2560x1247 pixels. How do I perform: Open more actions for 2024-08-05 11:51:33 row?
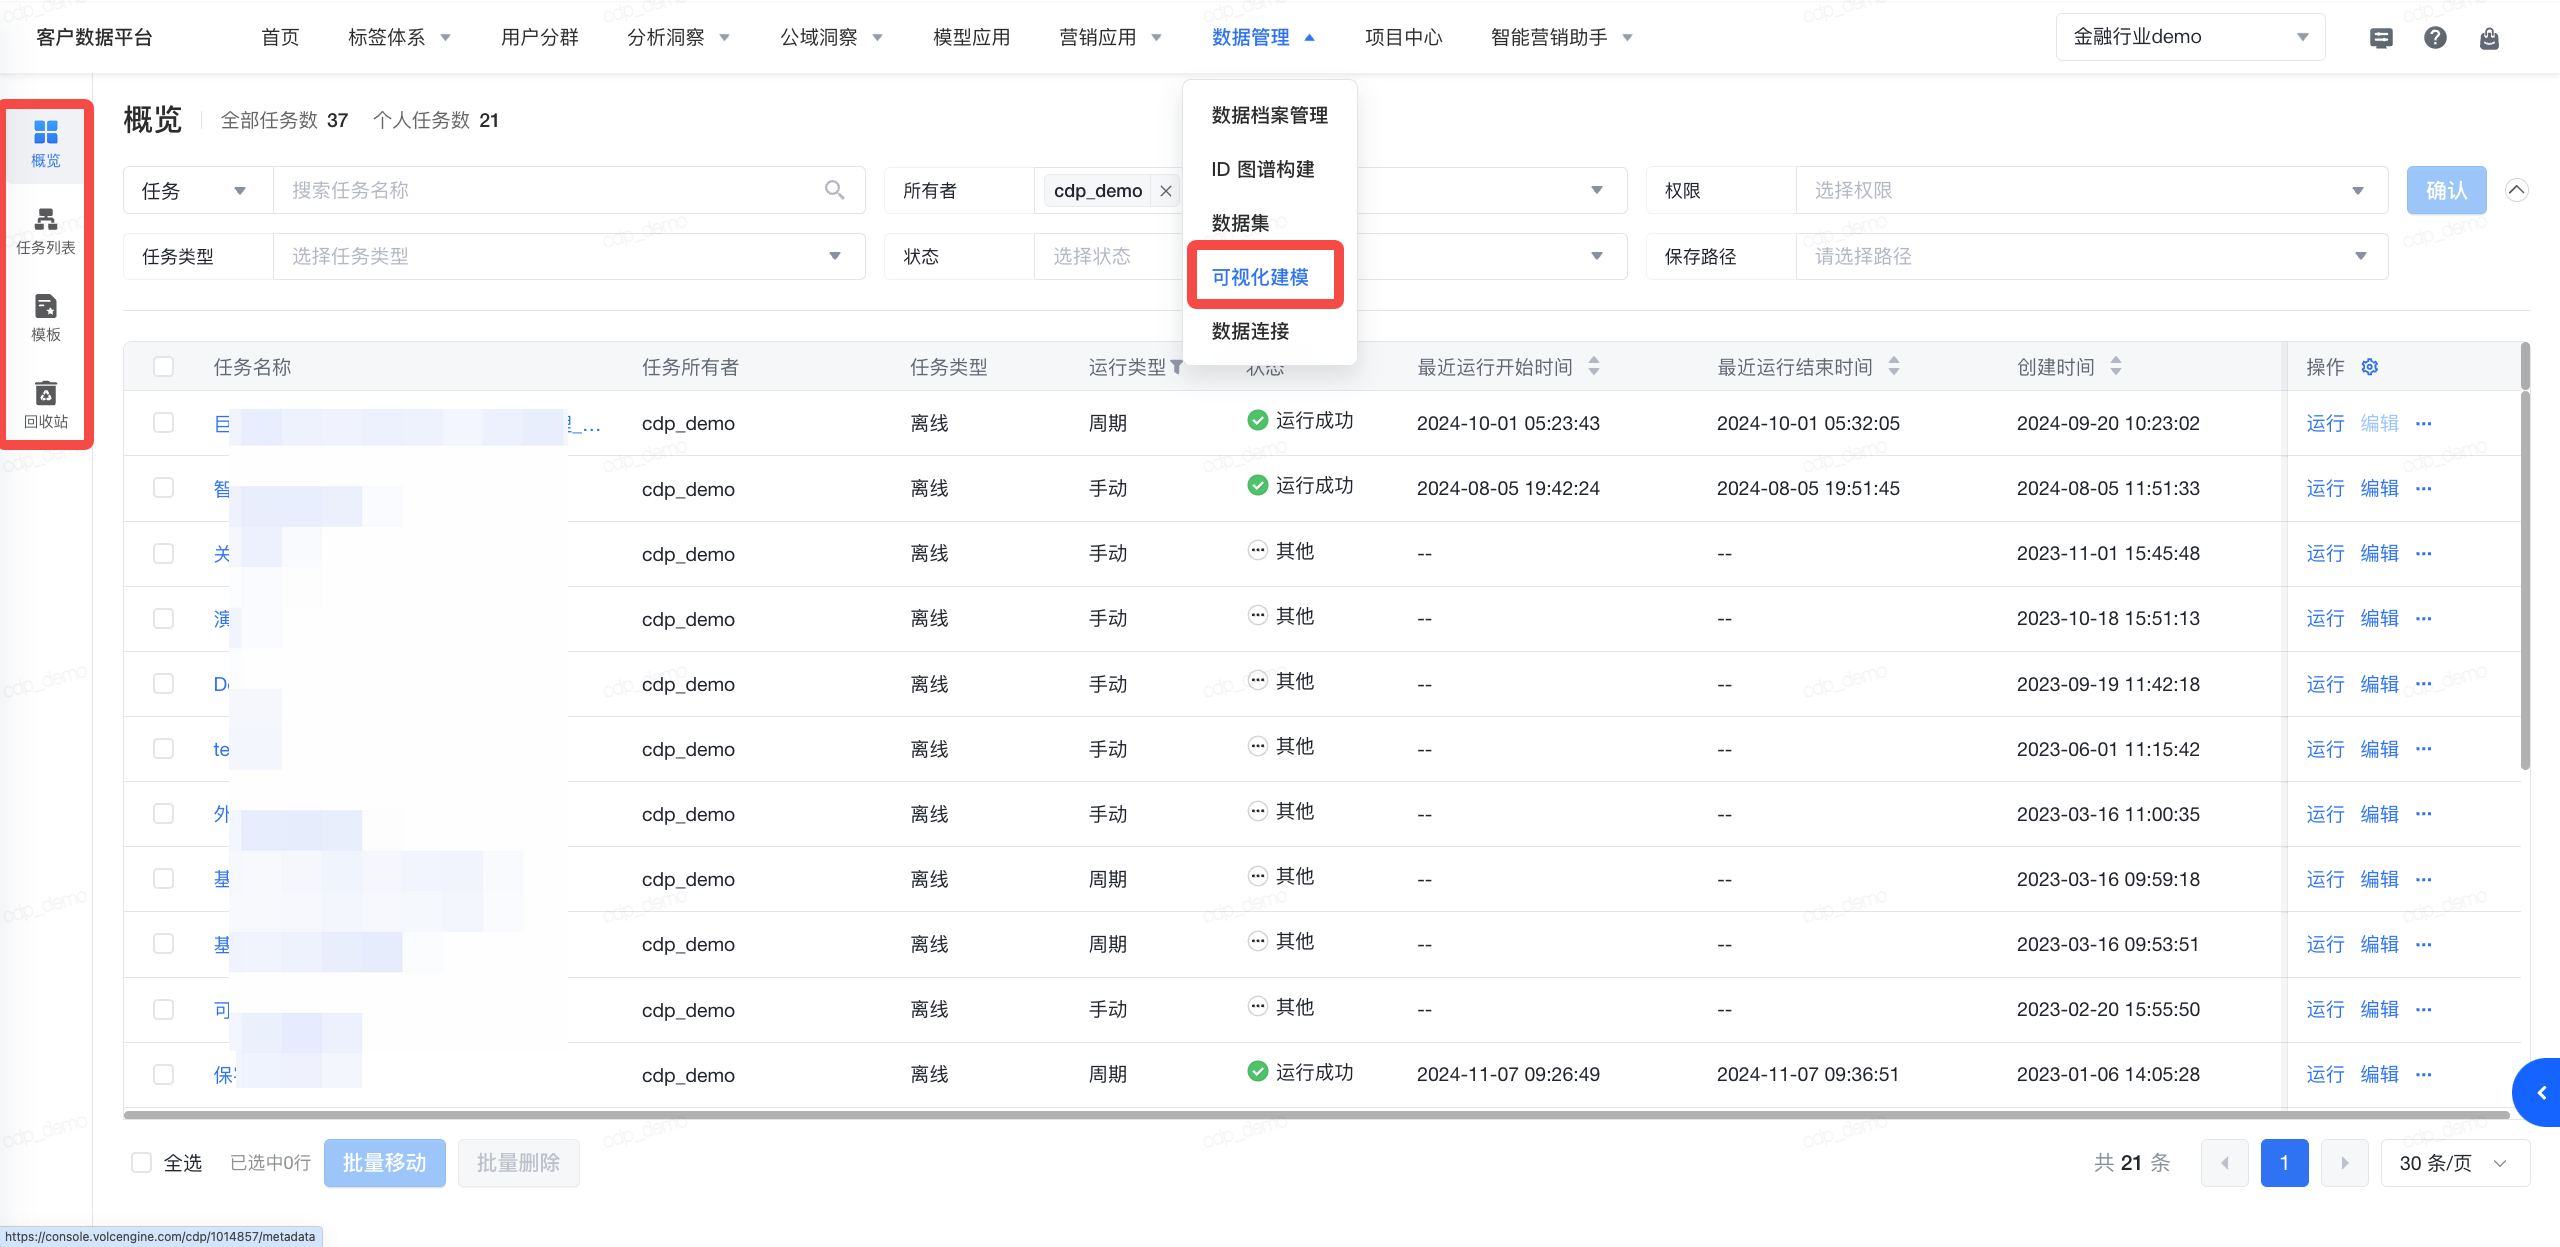tap(2424, 488)
